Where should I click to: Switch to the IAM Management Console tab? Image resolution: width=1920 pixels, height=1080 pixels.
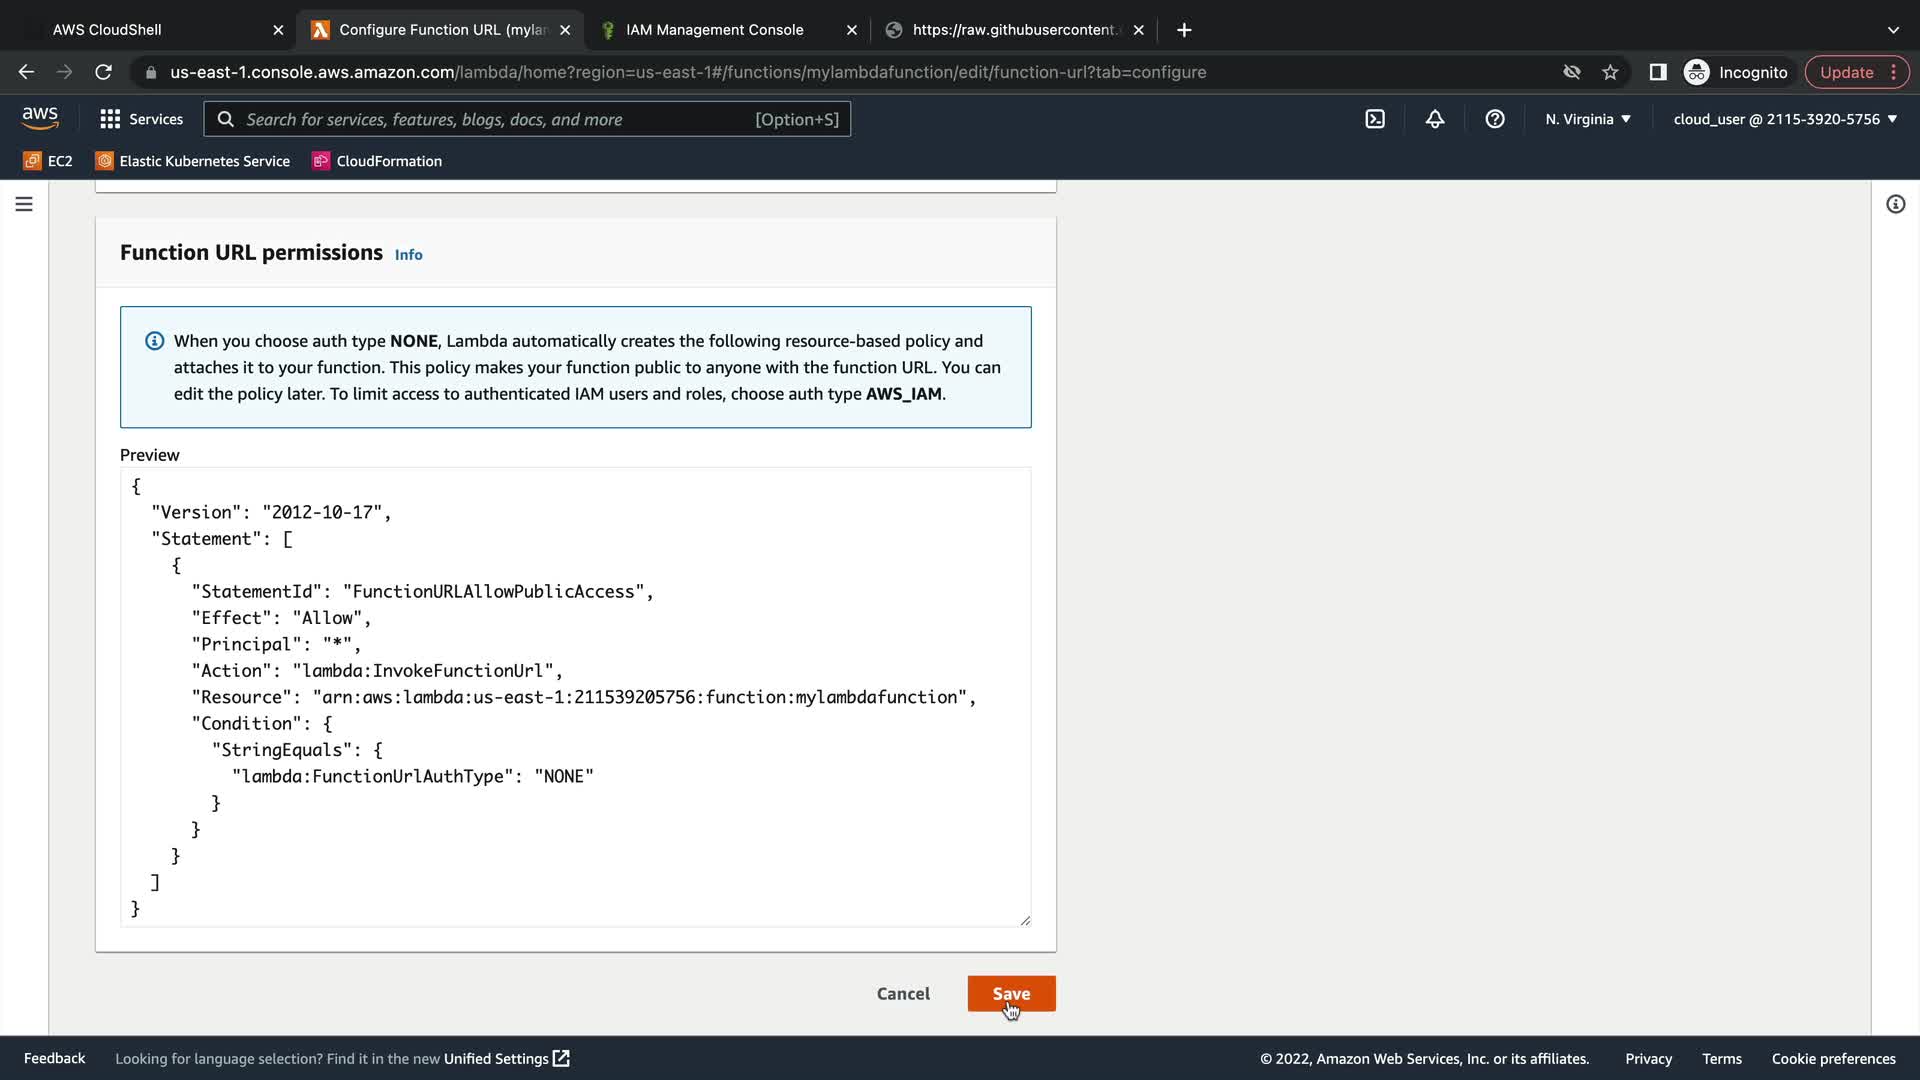(714, 30)
